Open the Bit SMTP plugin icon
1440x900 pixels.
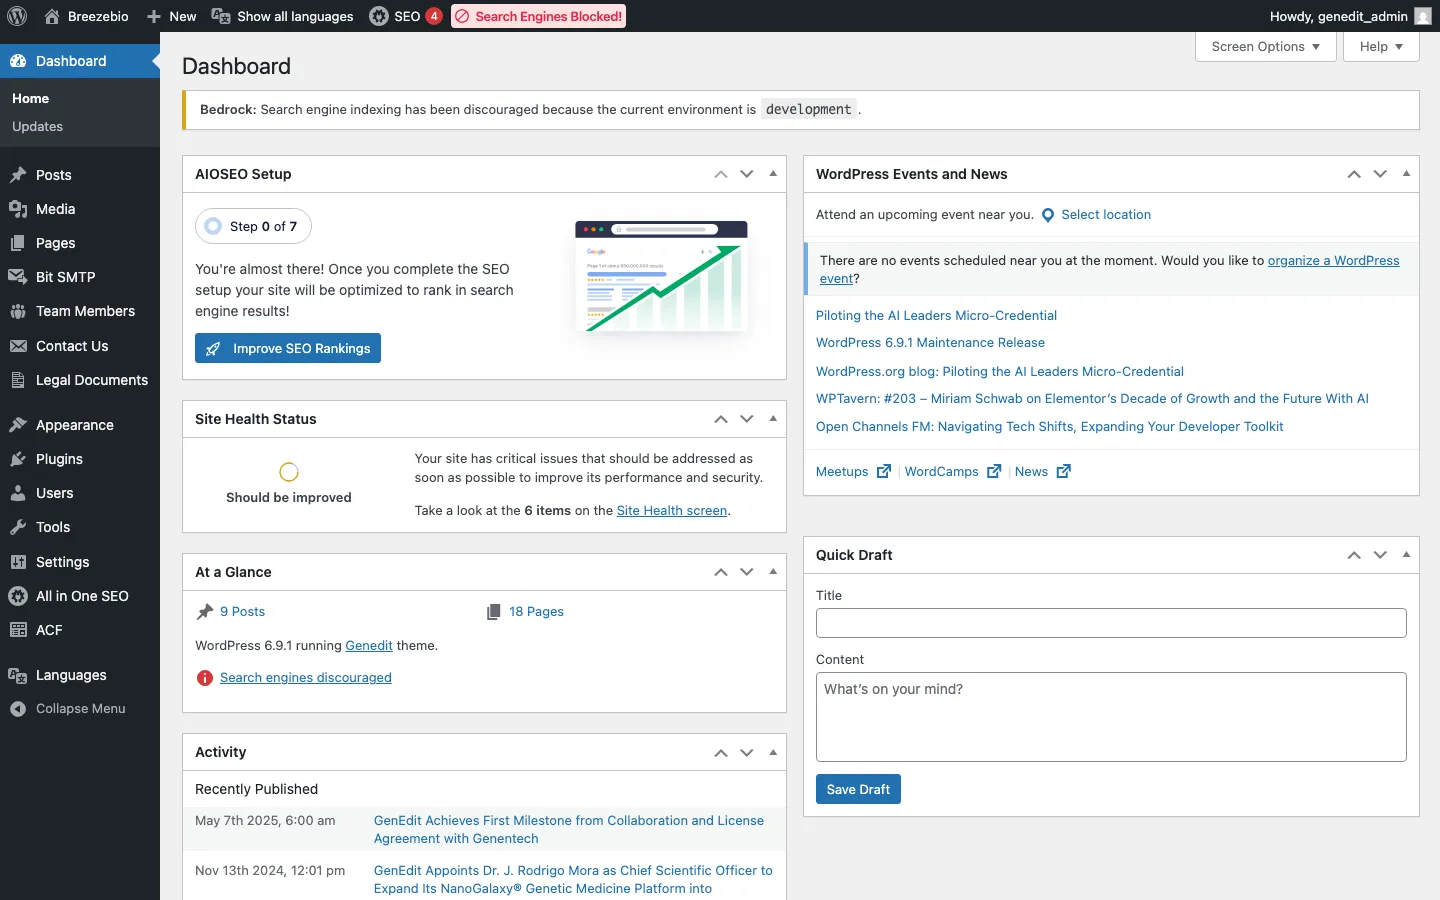[16, 277]
